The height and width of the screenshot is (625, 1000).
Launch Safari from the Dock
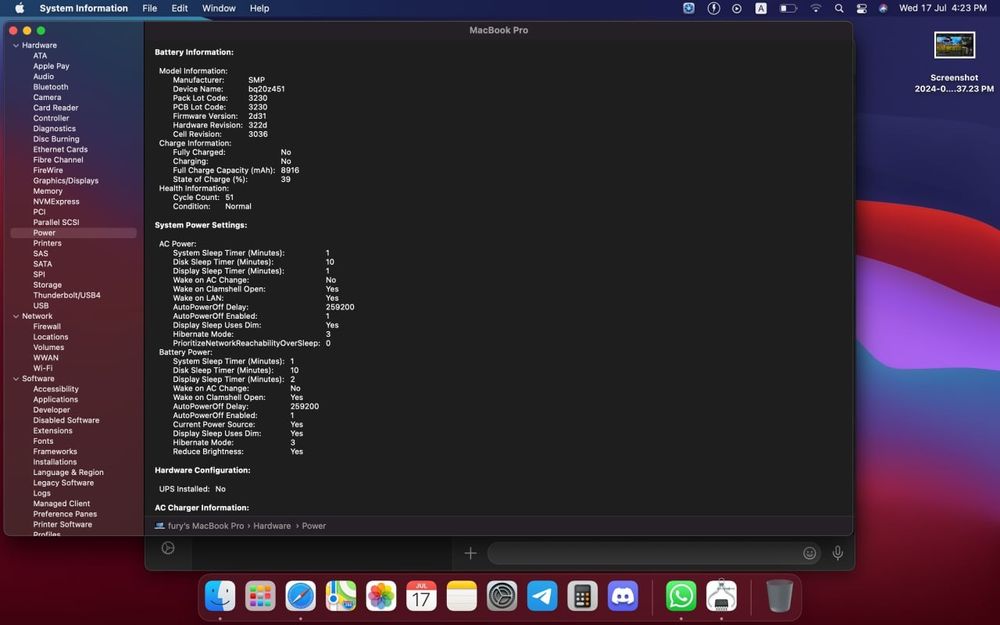tap(300, 596)
